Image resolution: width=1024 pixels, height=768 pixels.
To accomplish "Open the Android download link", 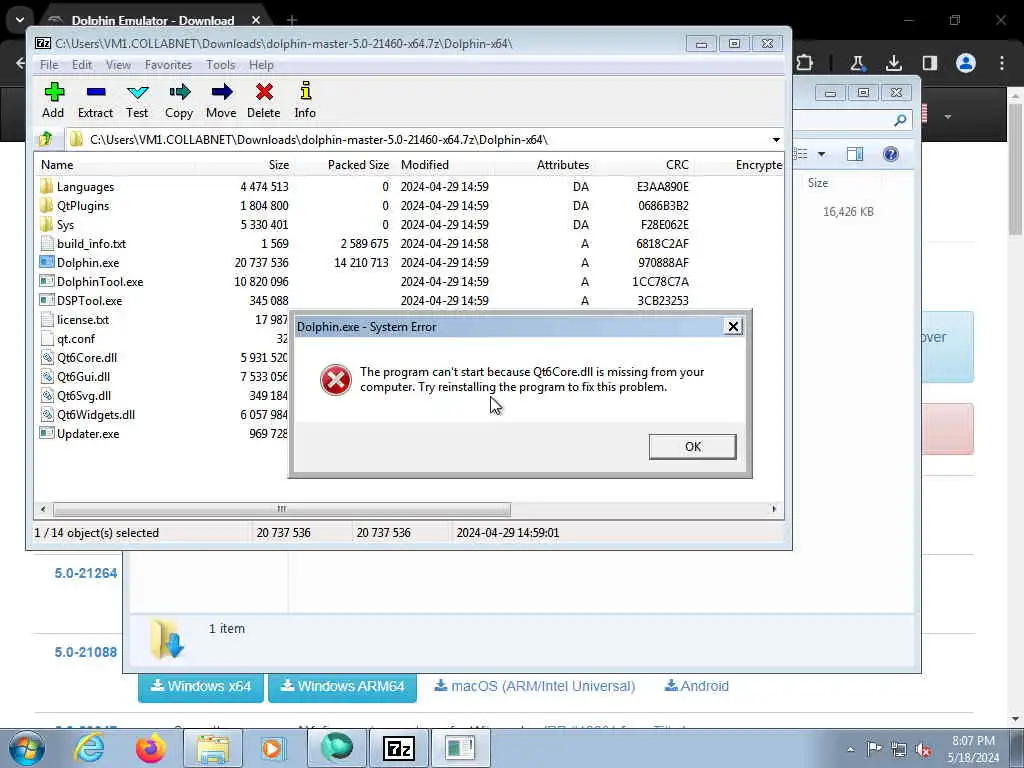I will point(696,686).
